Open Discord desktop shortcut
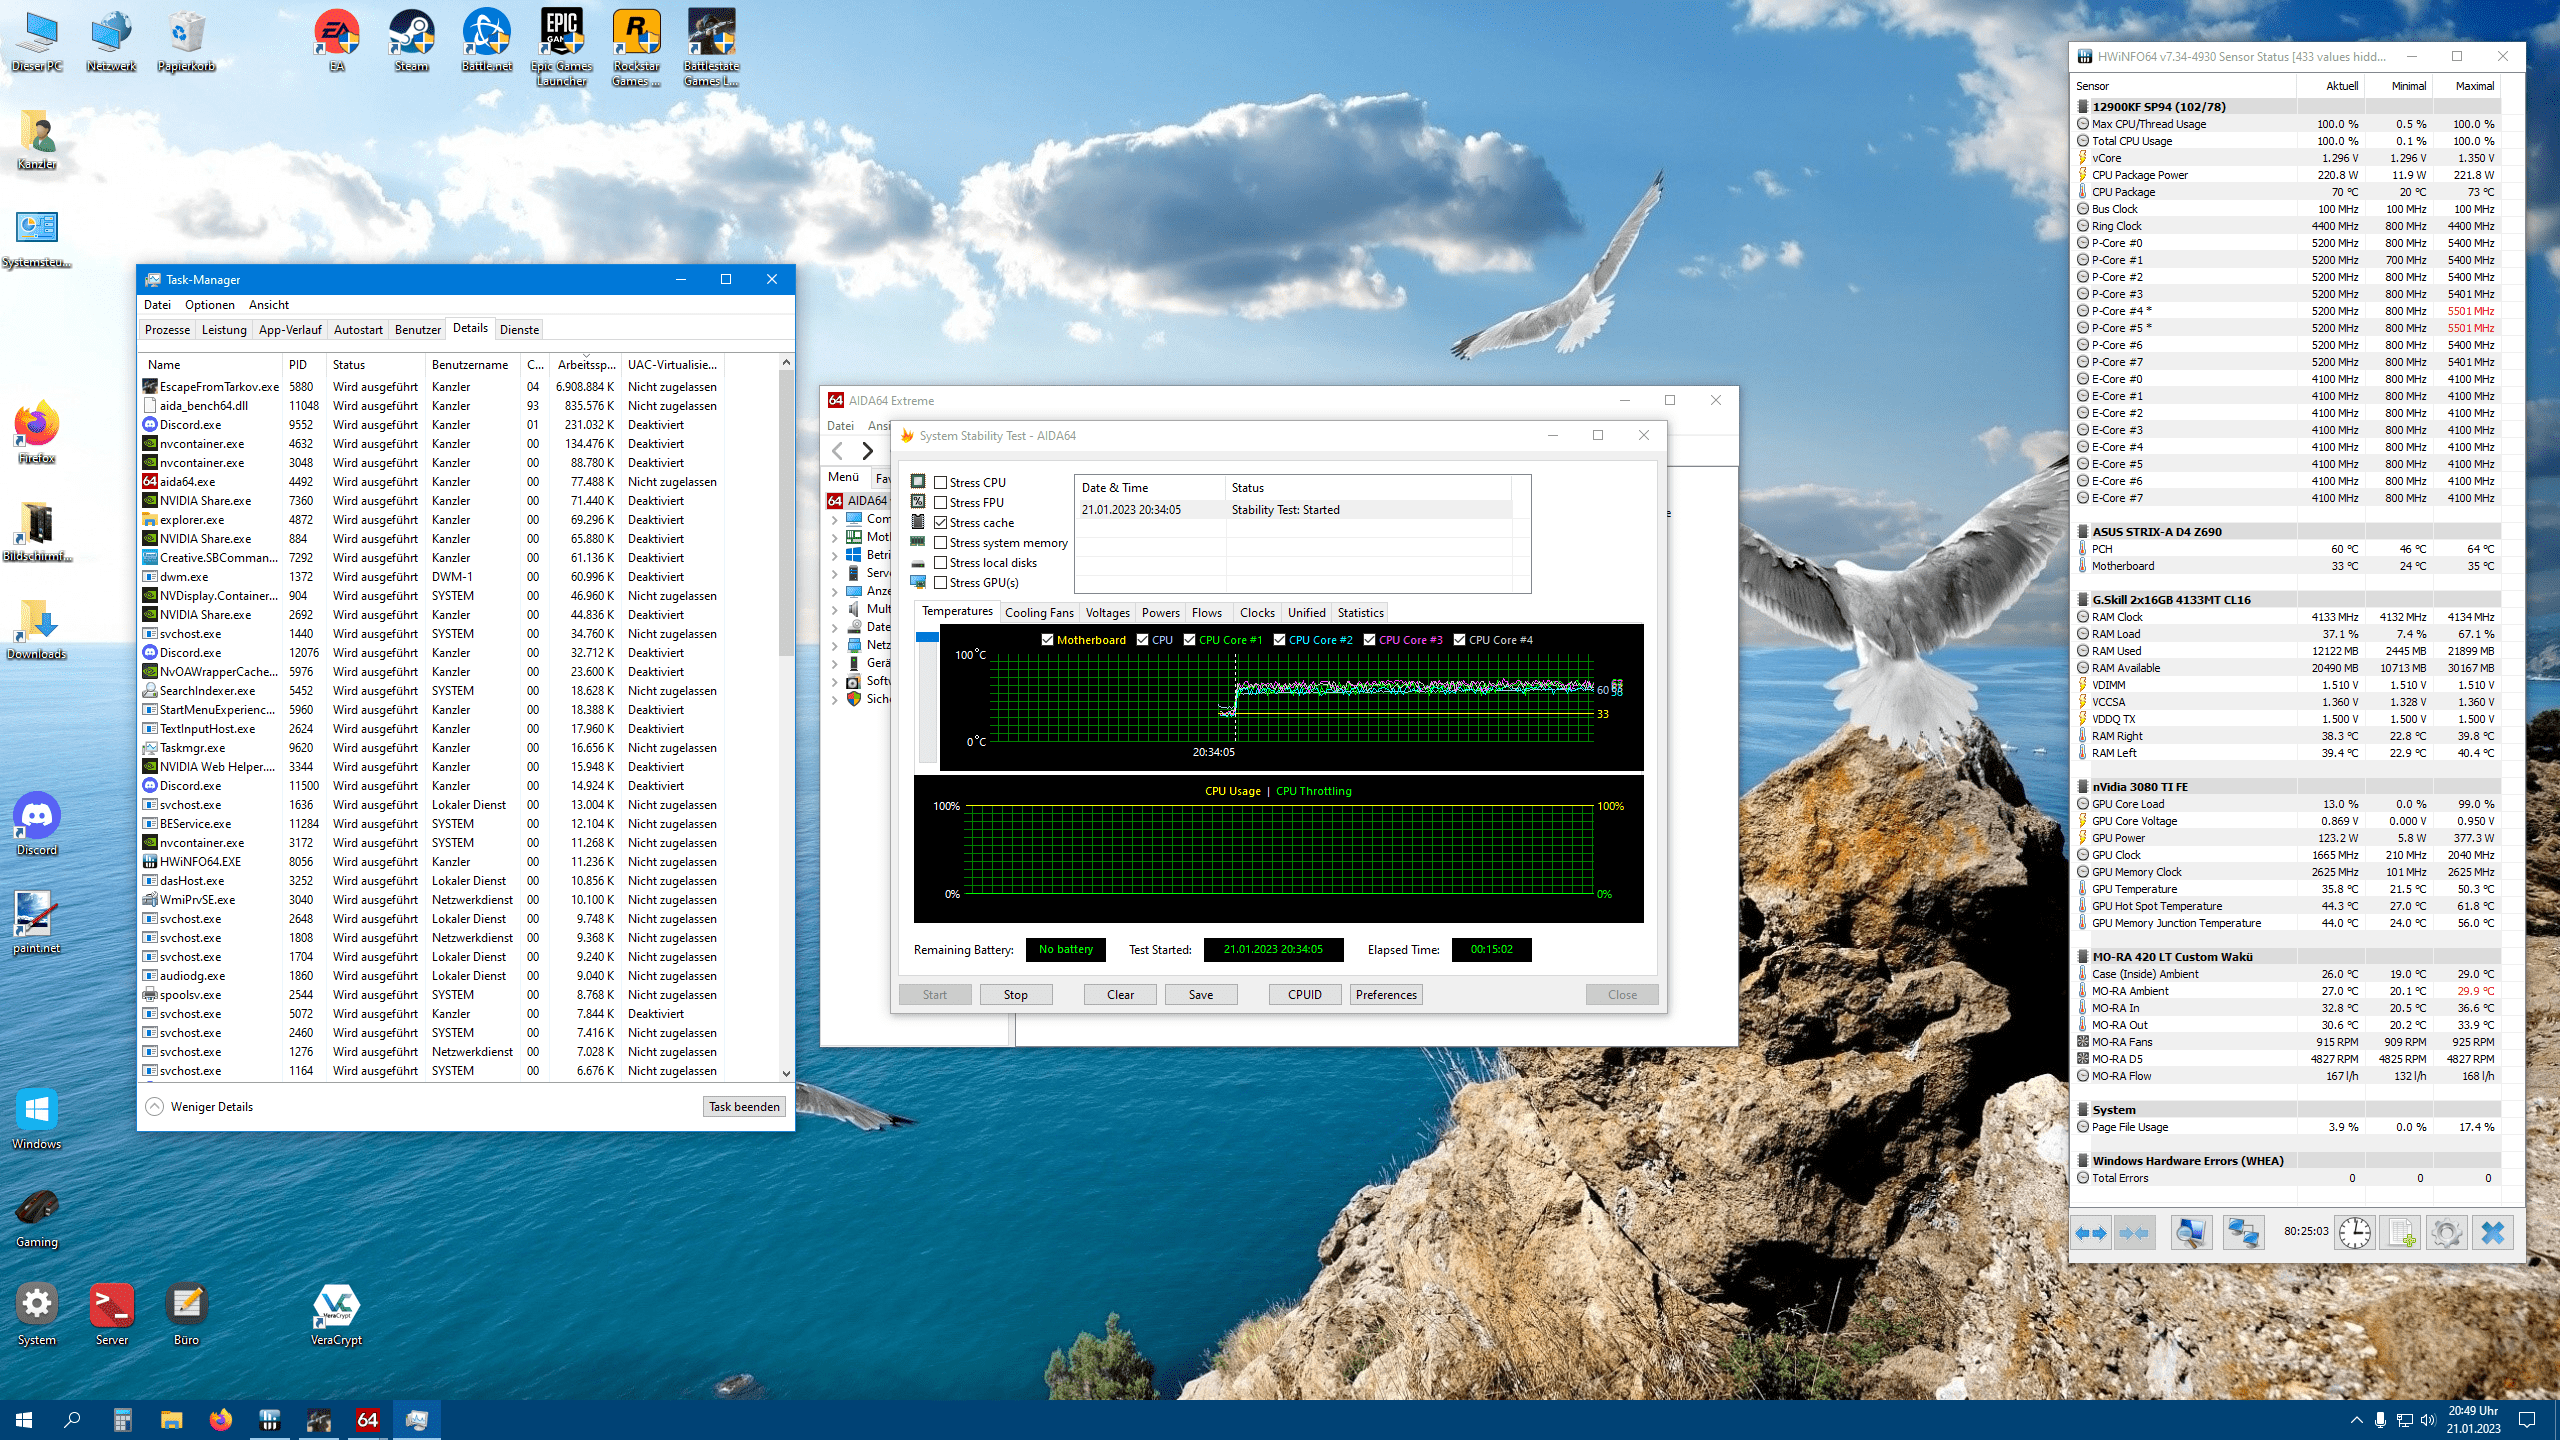 point(37,825)
